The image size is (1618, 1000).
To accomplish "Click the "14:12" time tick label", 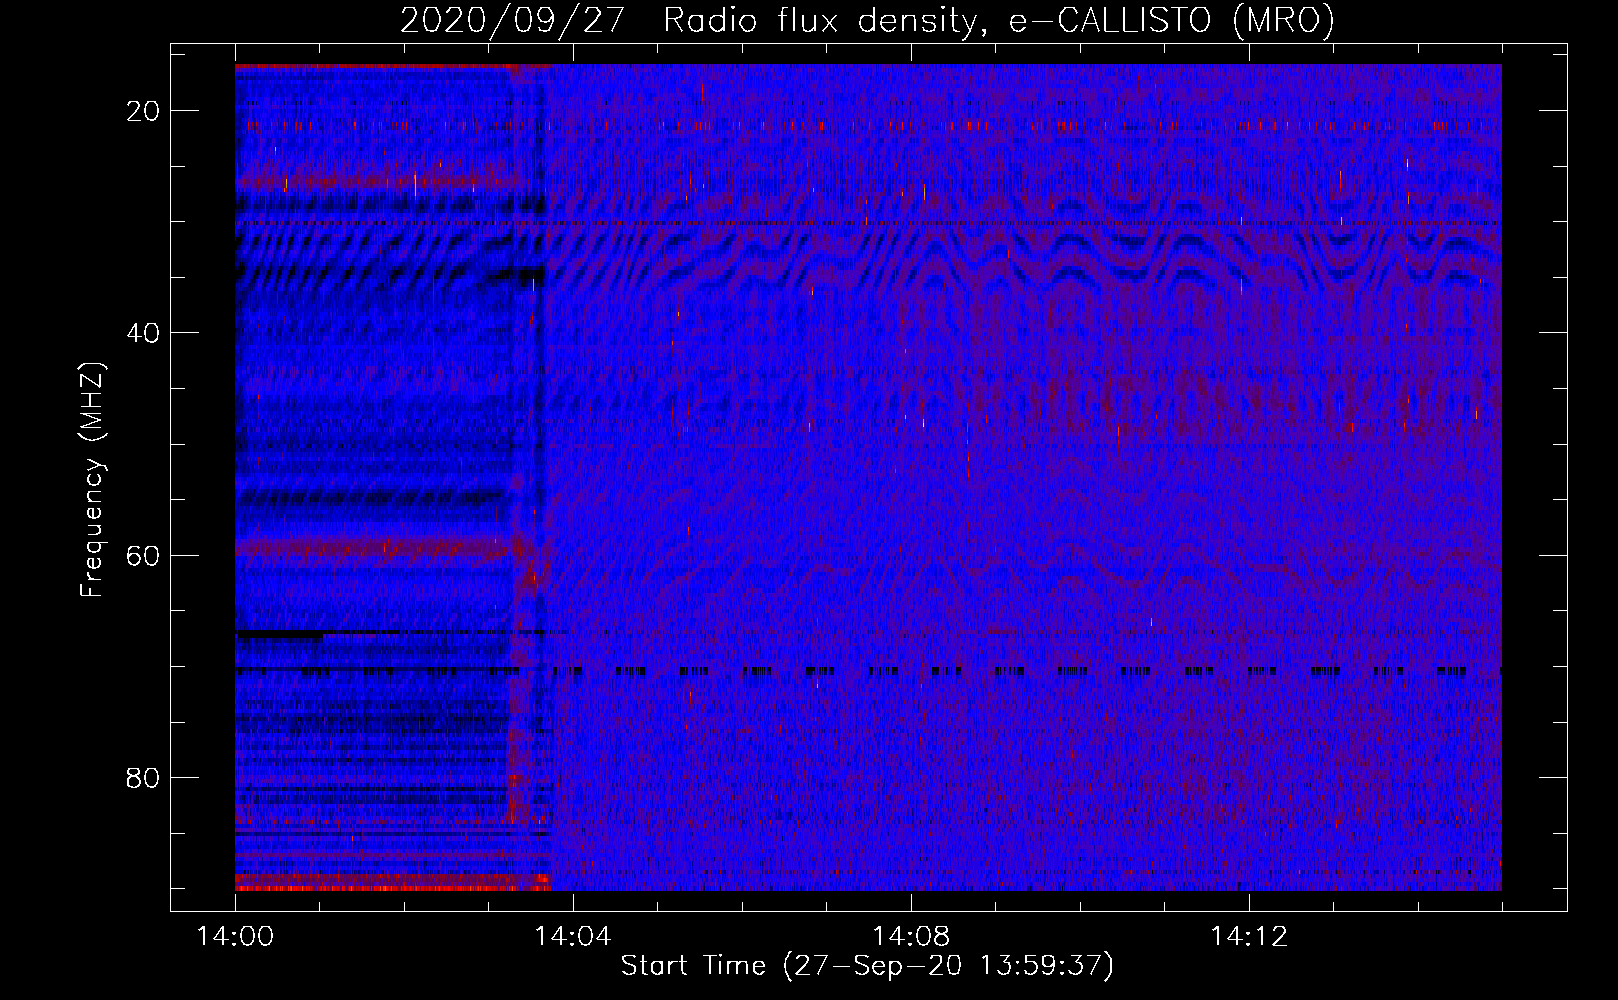I will [1249, 937].
